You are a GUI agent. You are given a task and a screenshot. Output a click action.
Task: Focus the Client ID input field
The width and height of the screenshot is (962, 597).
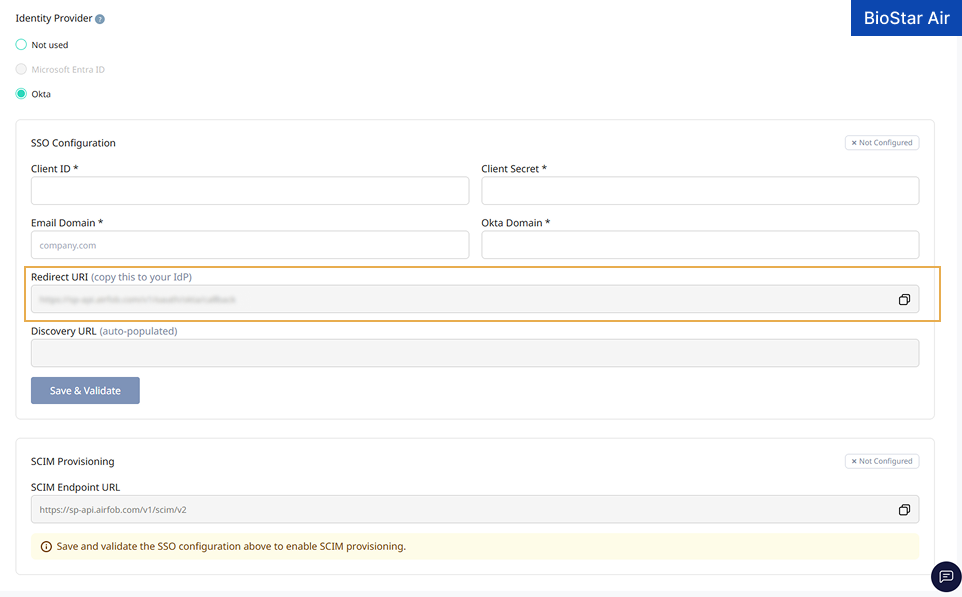(250, 191)
